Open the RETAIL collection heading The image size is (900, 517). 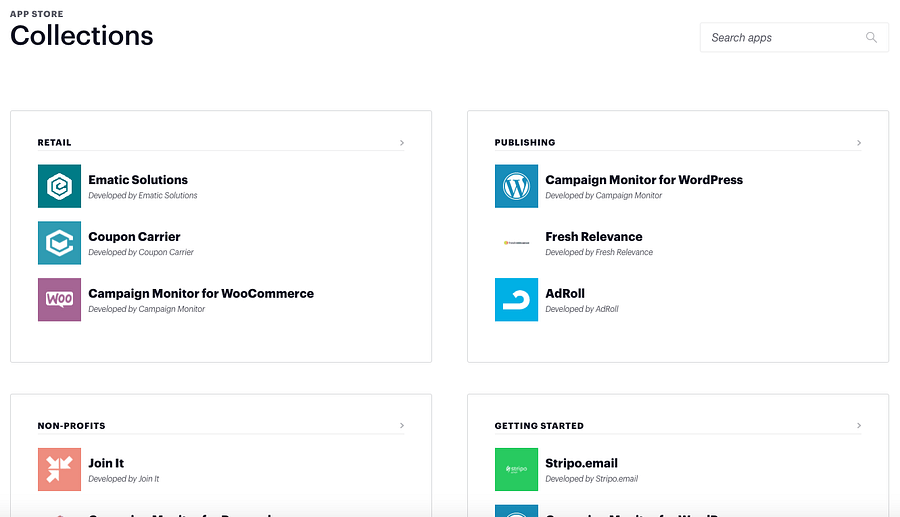pyautogui.click(x=55, y=142)
